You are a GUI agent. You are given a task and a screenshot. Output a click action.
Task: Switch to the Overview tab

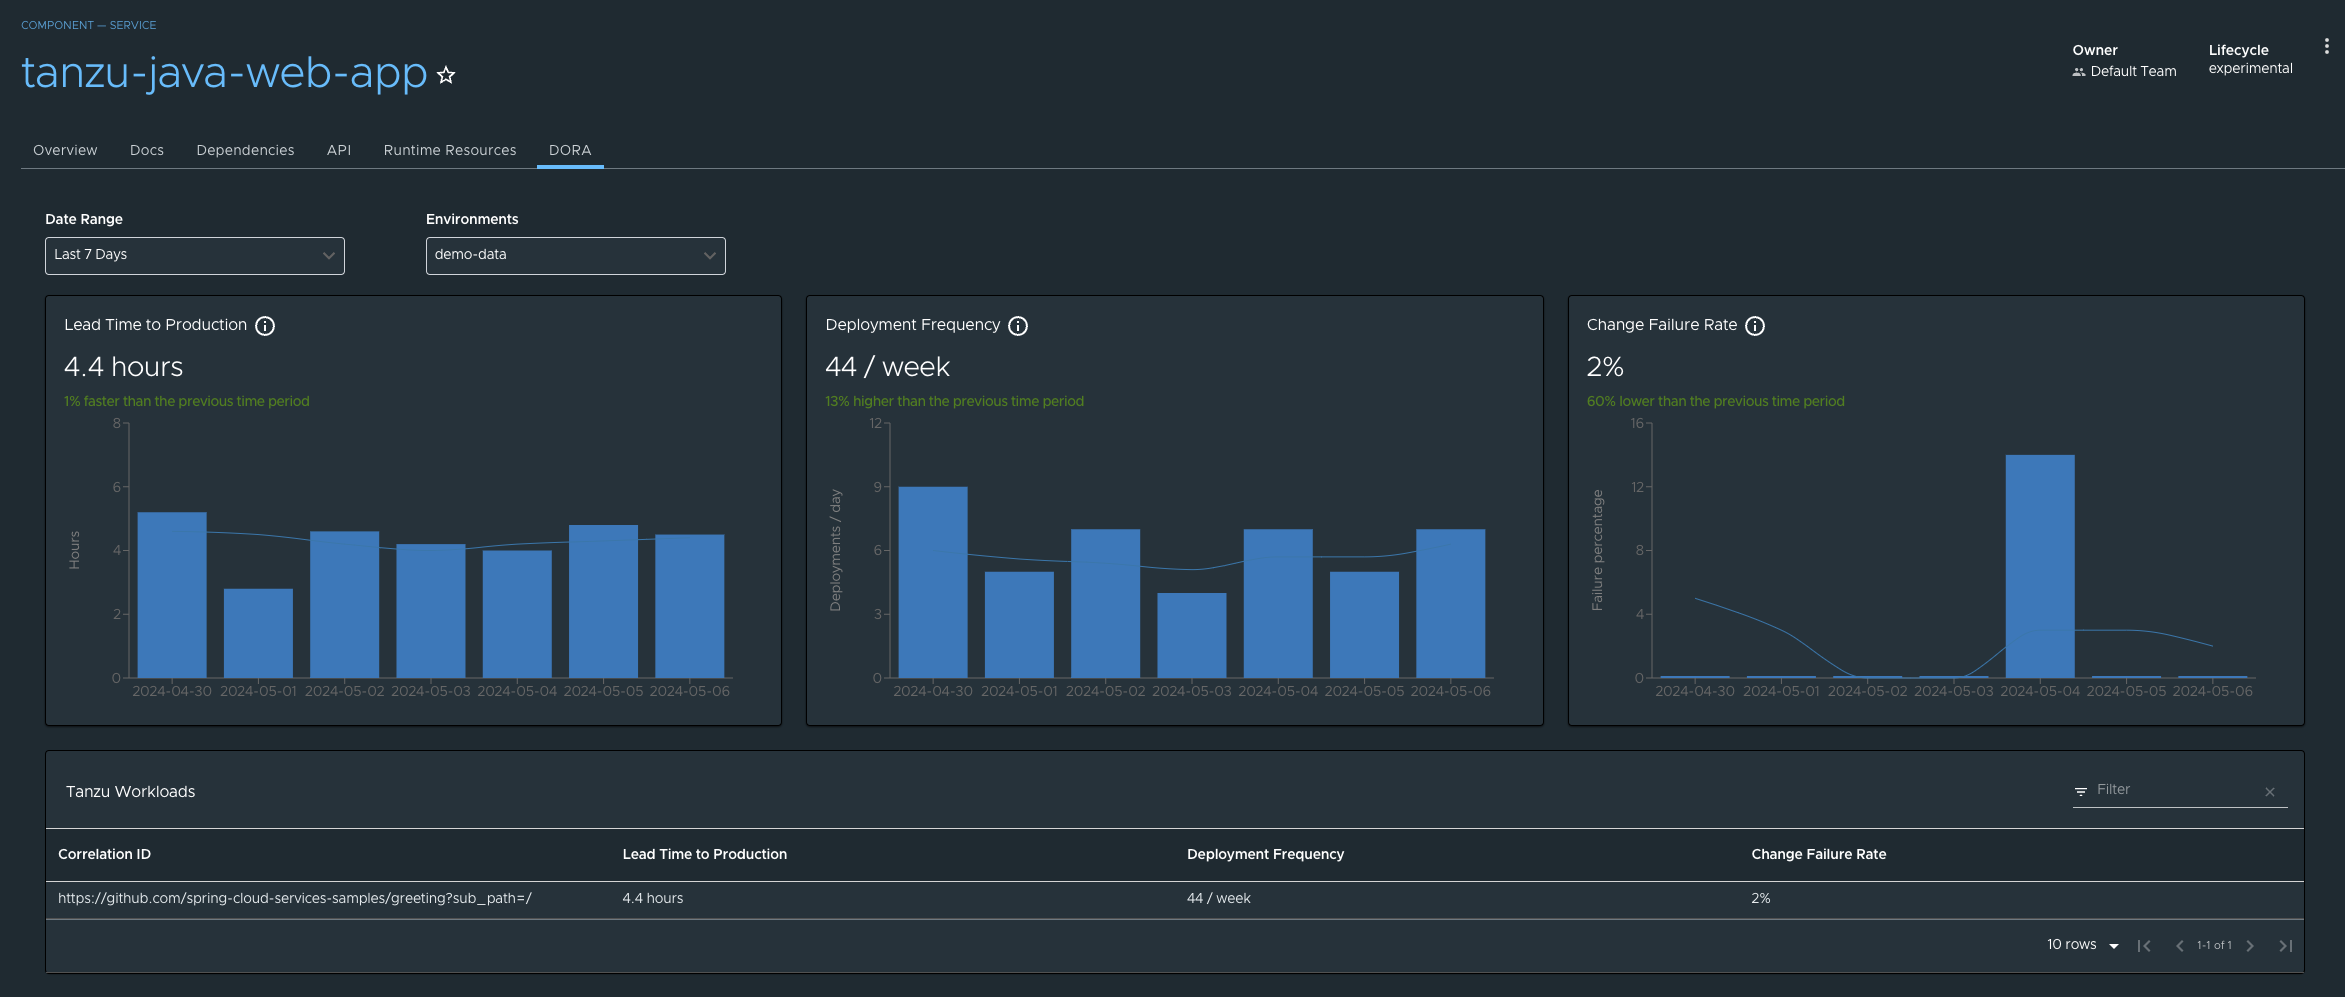pos(65,150)
